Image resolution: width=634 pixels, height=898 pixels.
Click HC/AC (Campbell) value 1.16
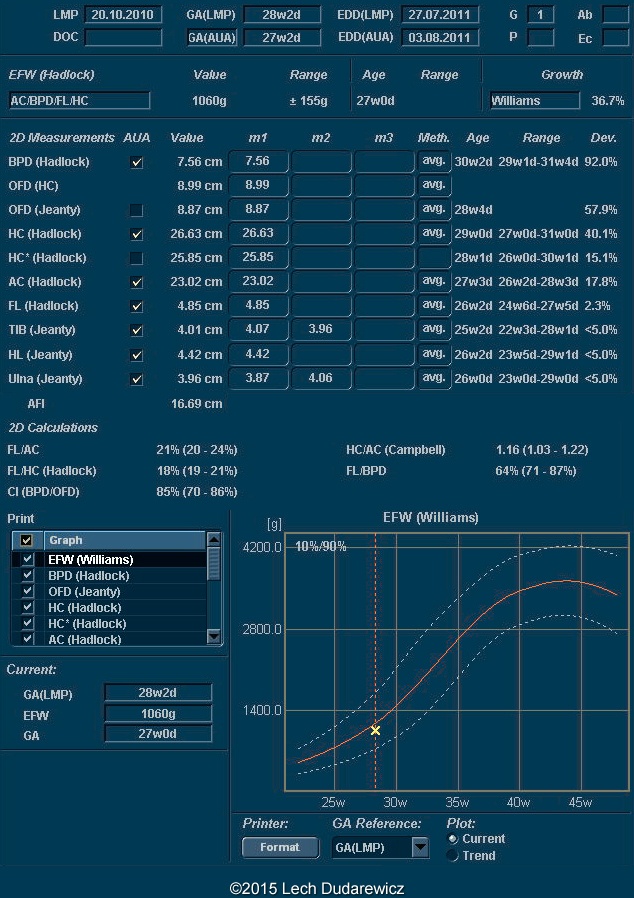pyautogui.click(x=506, y=450)
